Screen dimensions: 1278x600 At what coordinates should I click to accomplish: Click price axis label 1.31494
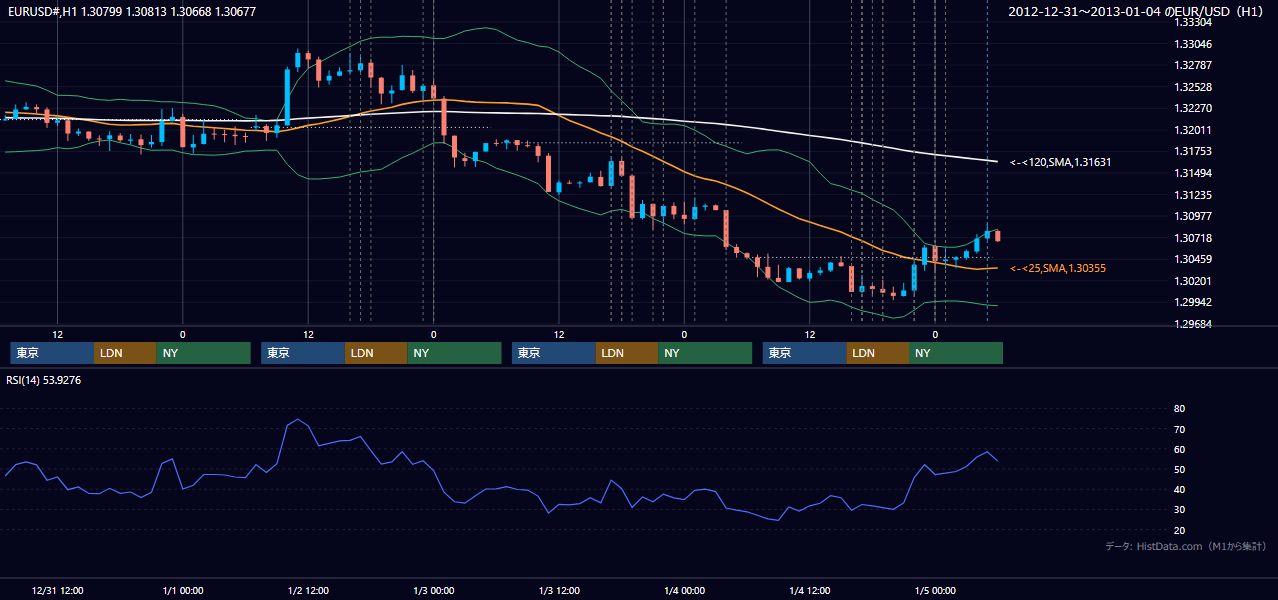pyautogui.click(x=1193, y=173)
